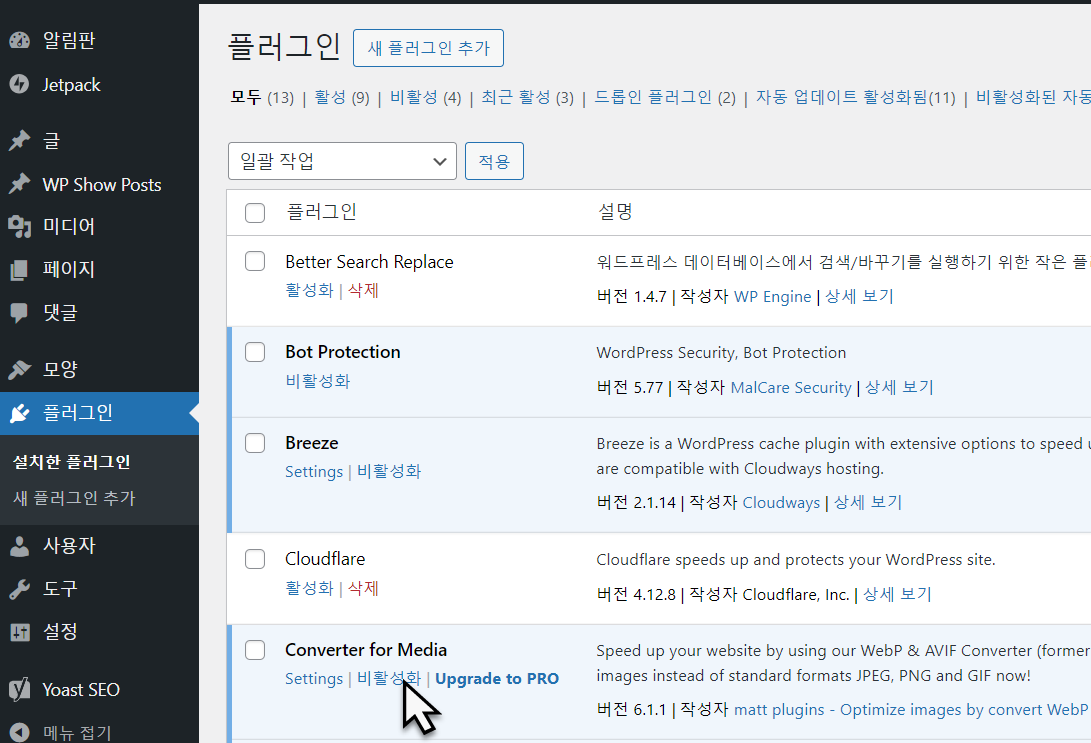Open the Jetpack menu label

pyautogui.click(x=71, y=85)
